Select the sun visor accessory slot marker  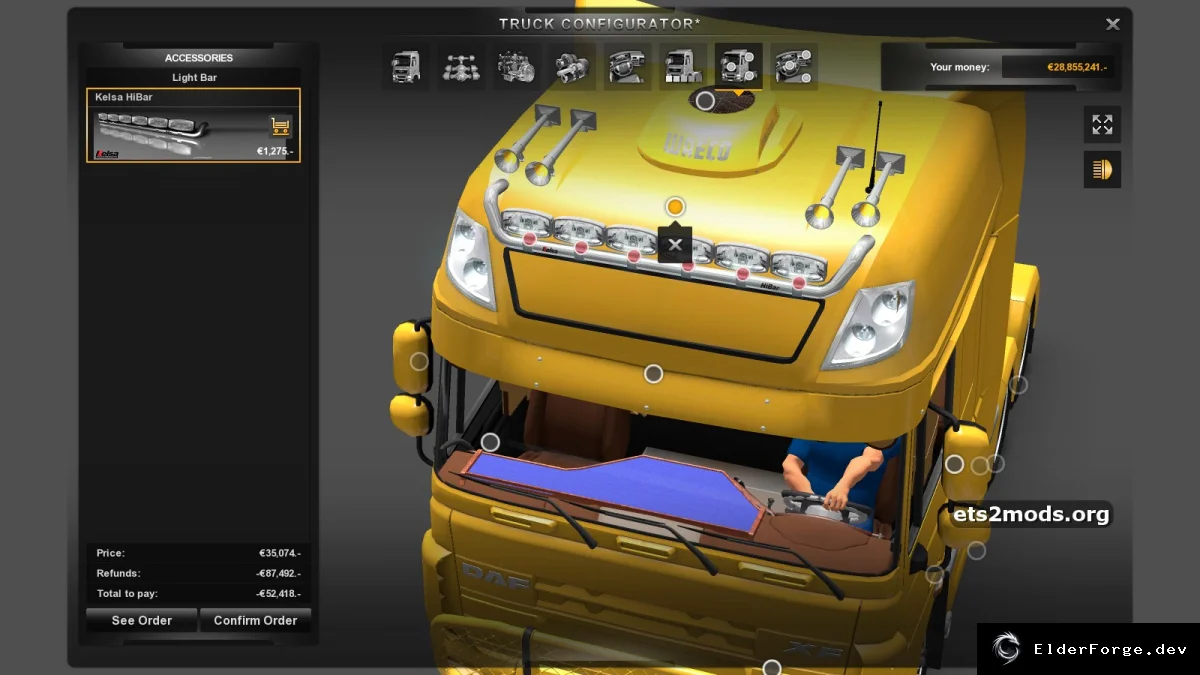click(x=653, y=374)
